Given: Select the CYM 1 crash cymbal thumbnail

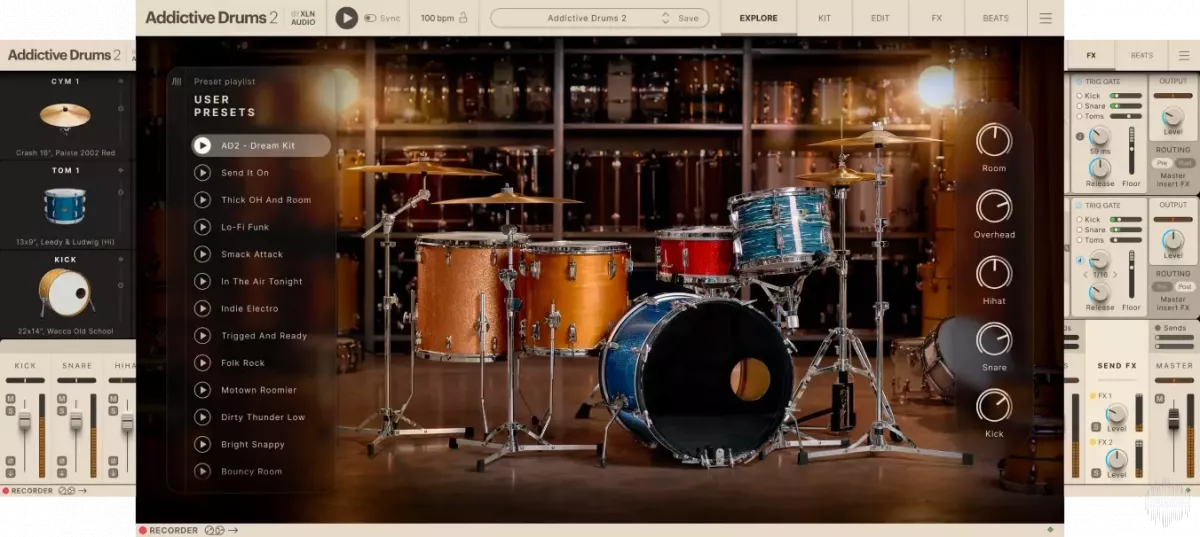Looking at the screenshot, I should click(65, 116).
